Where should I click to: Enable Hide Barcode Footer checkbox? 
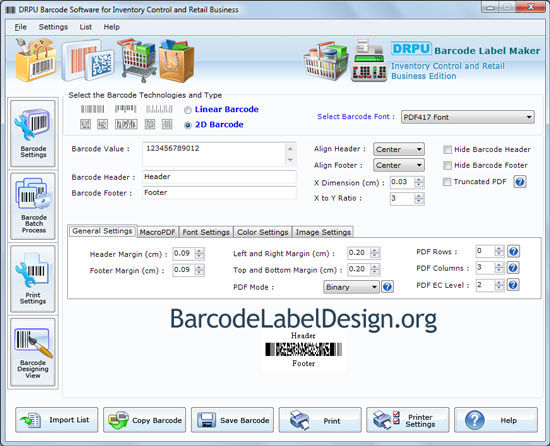[x=447, y=165]
